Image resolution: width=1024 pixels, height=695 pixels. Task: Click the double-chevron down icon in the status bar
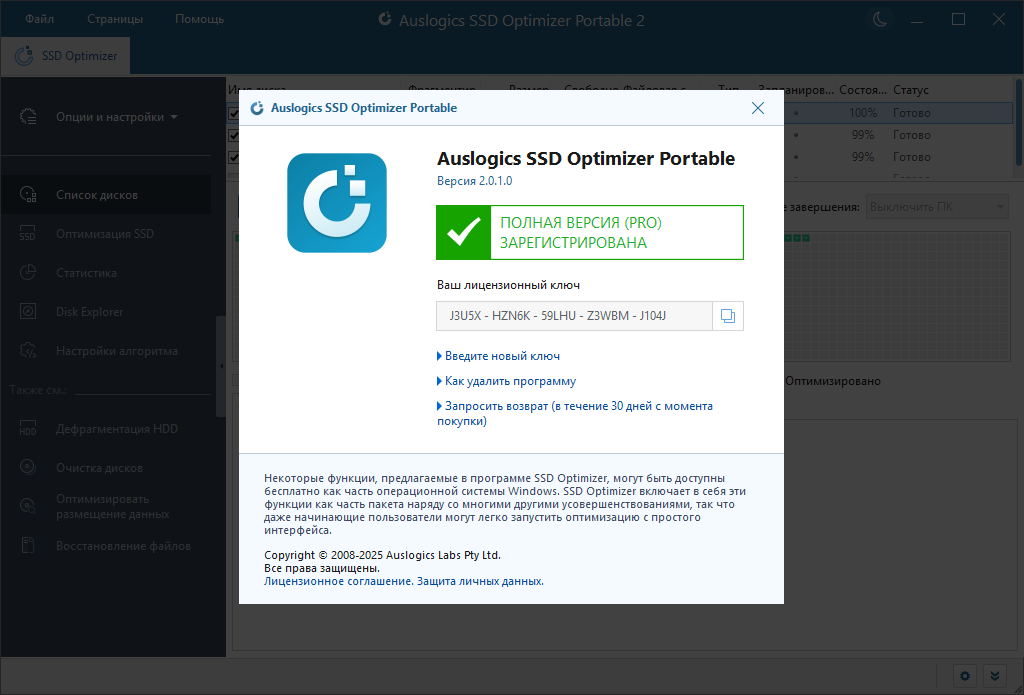point(994,676)
